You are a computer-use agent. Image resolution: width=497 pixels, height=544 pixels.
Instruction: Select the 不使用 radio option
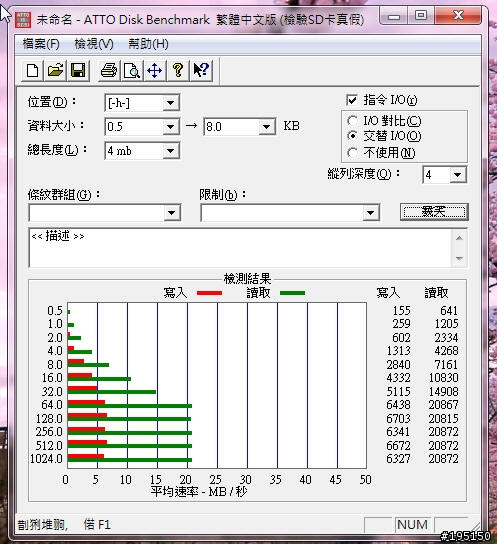pyautogui.click(x=352, y=153)
